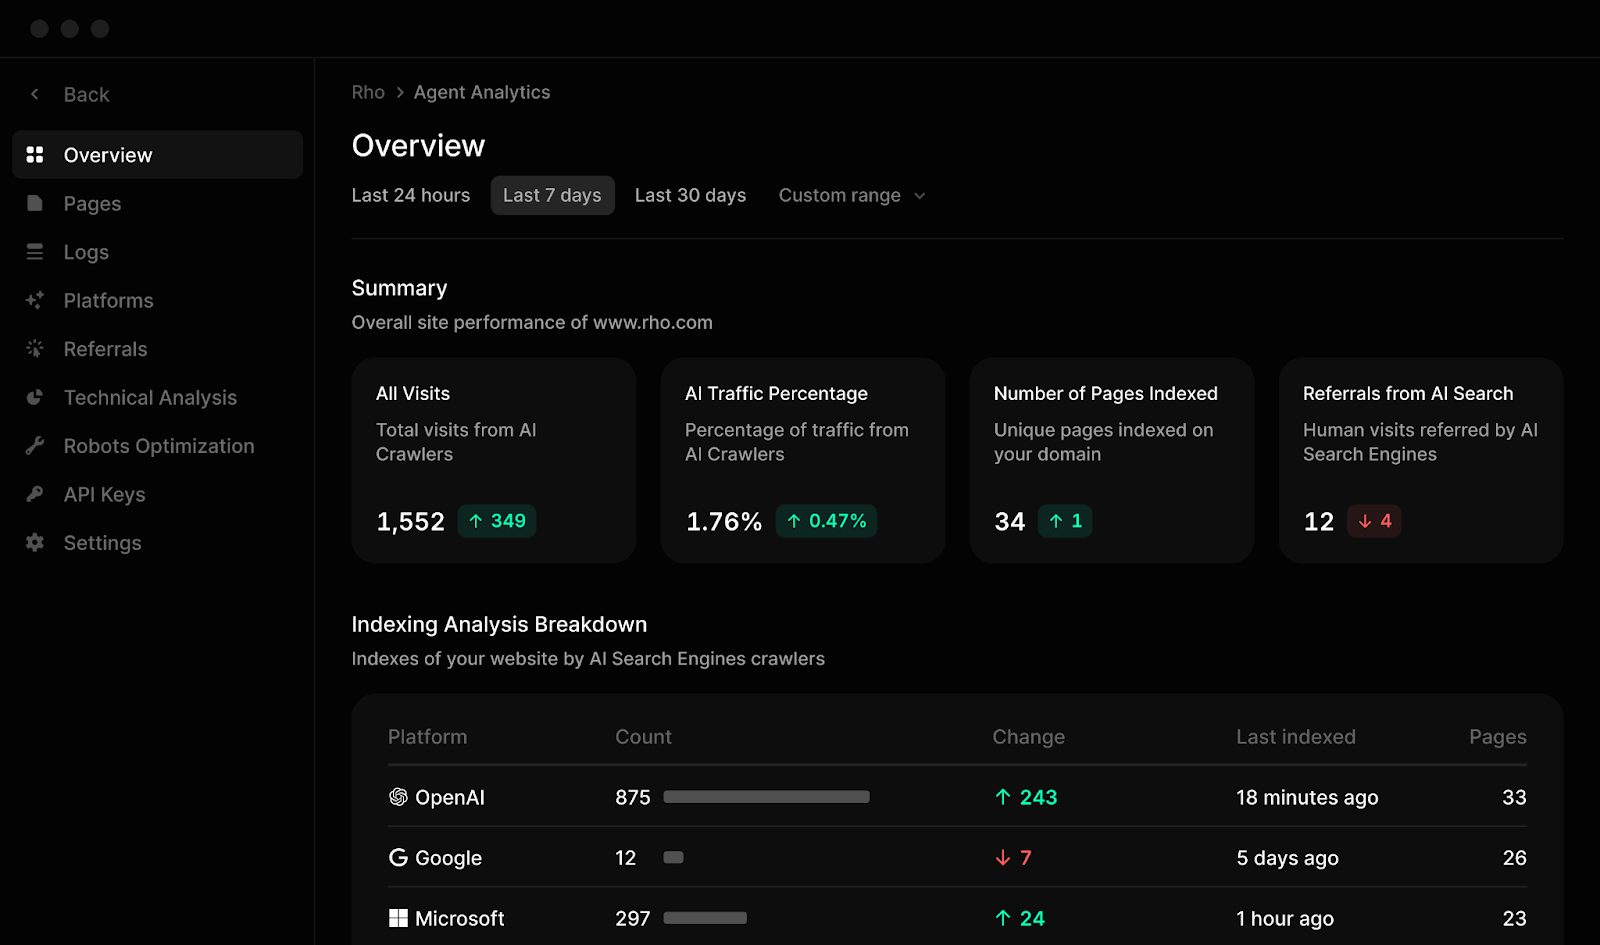Click the Robots Optimization wrench icon

click(35, 445)
